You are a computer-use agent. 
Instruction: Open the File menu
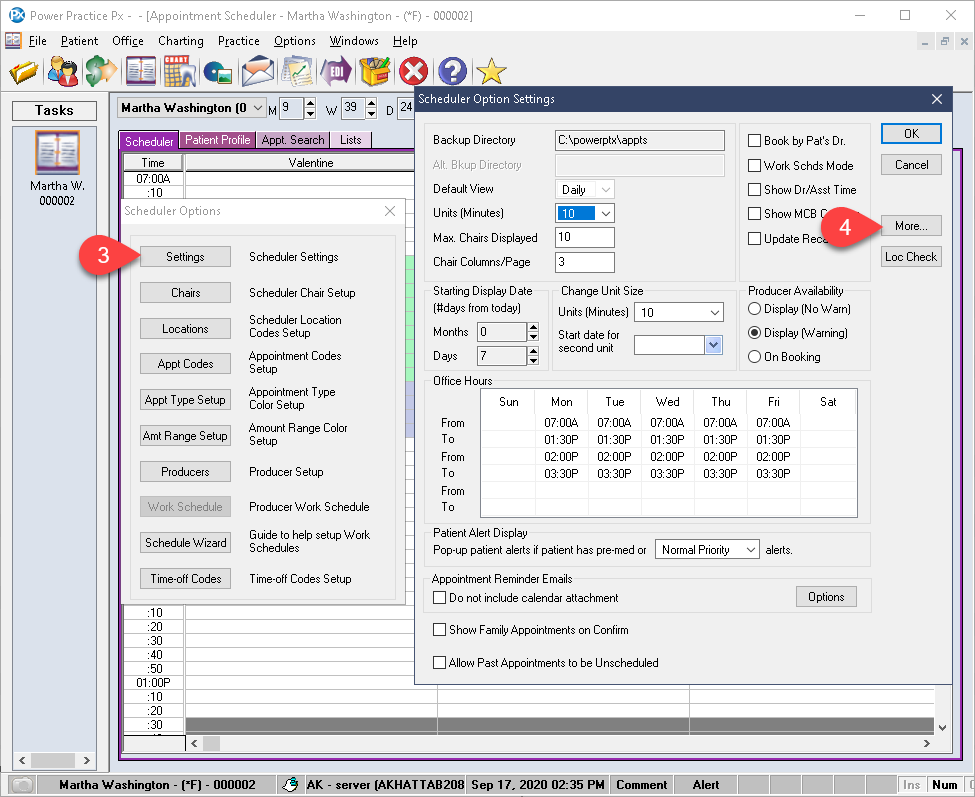coord(37,41)
